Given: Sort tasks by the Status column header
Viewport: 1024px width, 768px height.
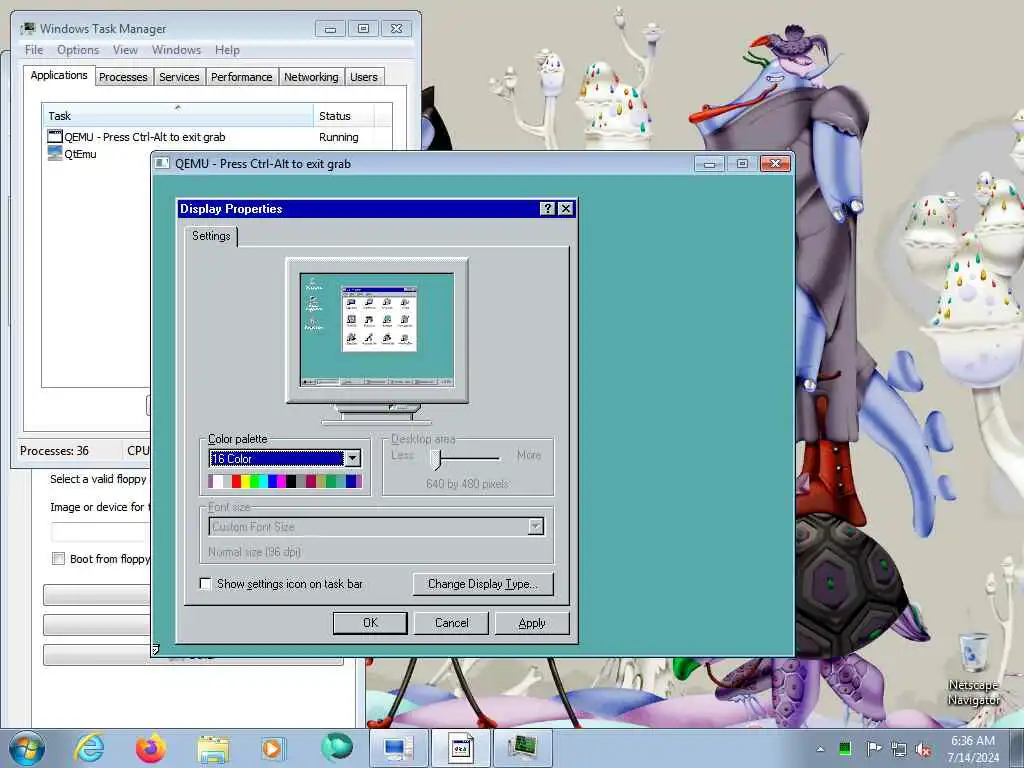Looking at the screenshot, I should coord(344,116).
